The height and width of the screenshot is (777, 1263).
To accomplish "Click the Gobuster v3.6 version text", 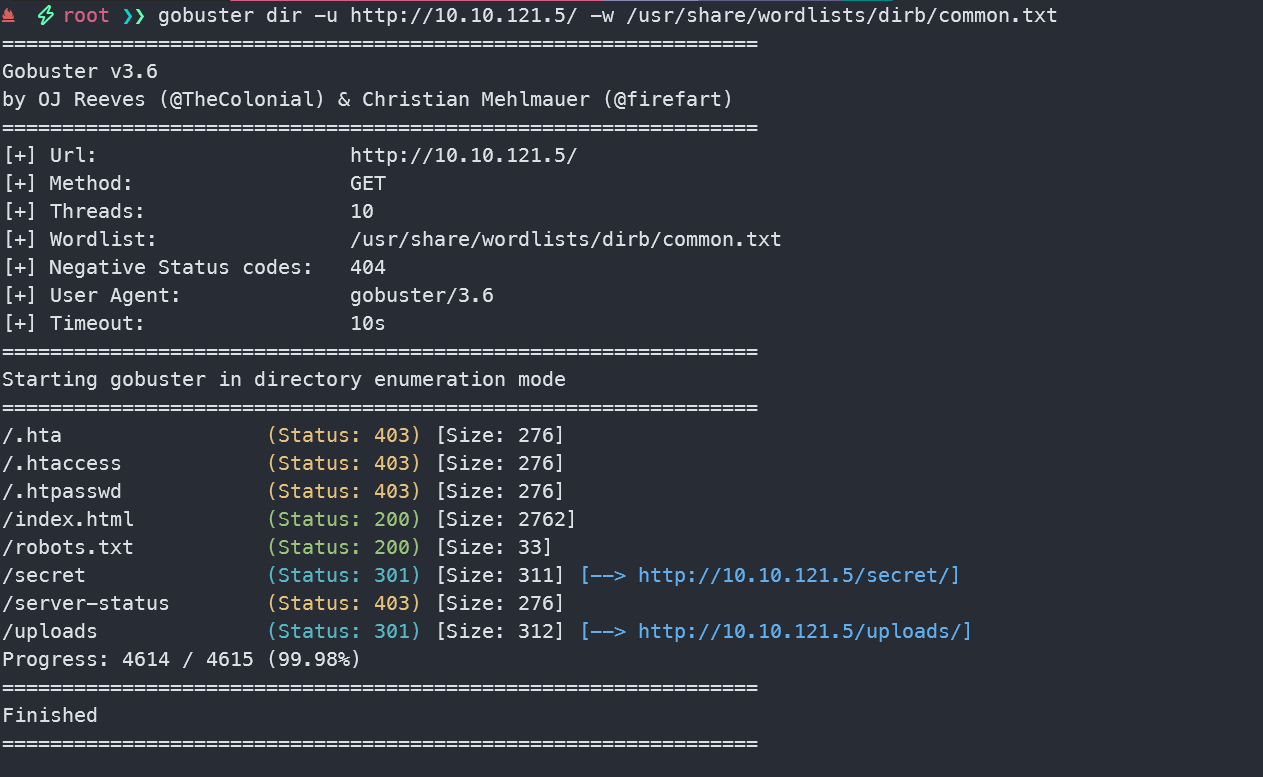I will 80,72.
